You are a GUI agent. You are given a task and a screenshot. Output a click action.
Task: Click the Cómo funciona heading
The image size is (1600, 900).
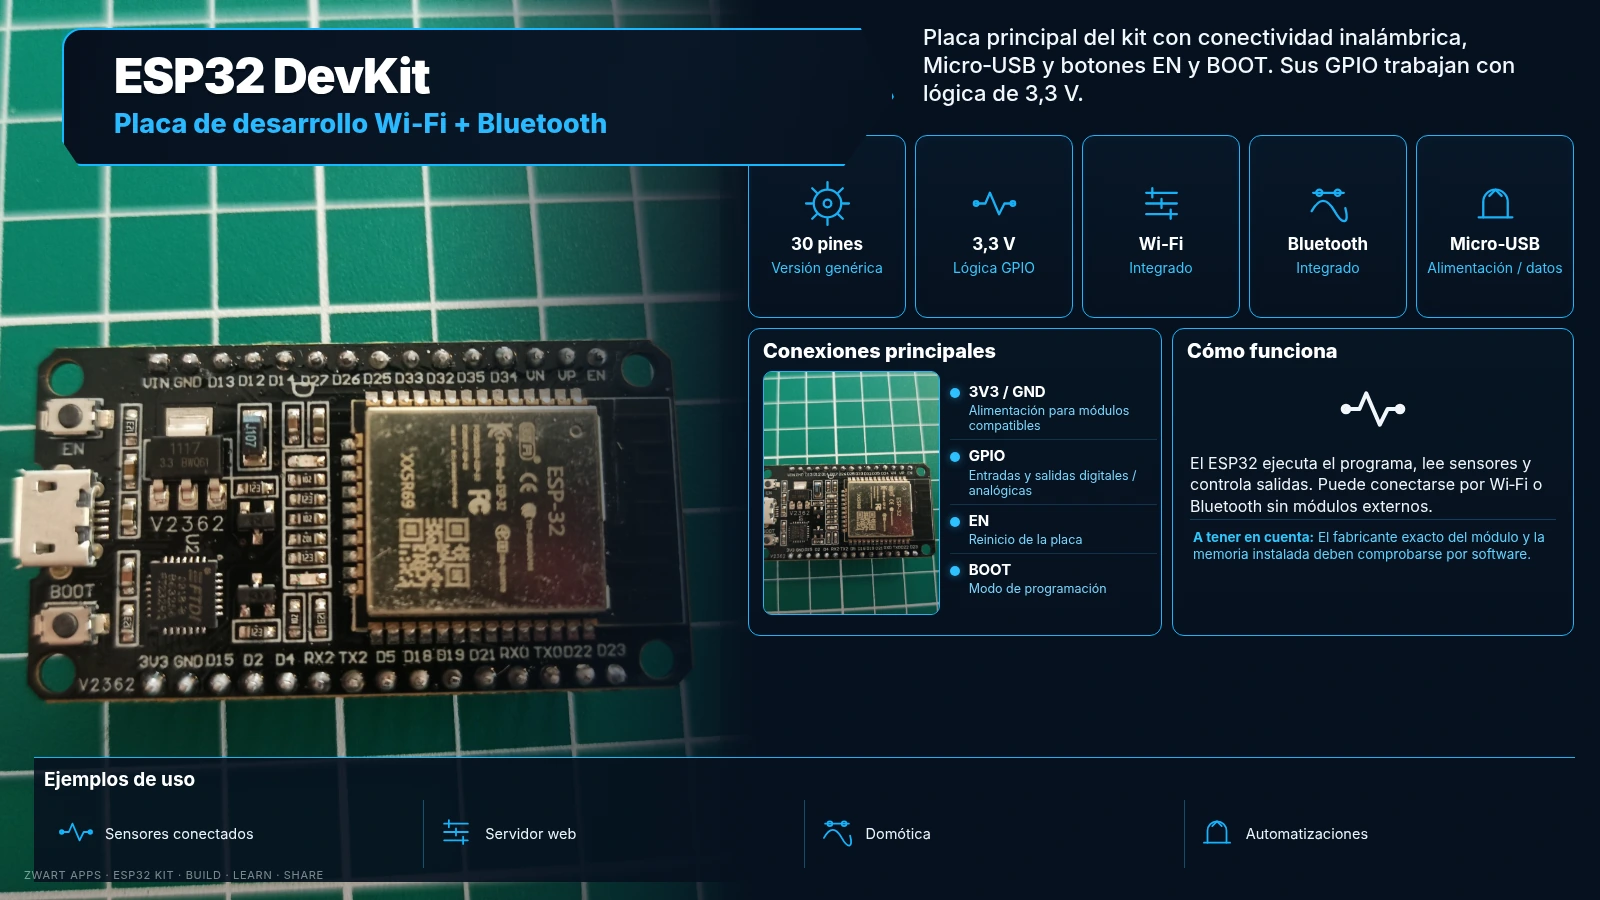[x=1262, y=351]
